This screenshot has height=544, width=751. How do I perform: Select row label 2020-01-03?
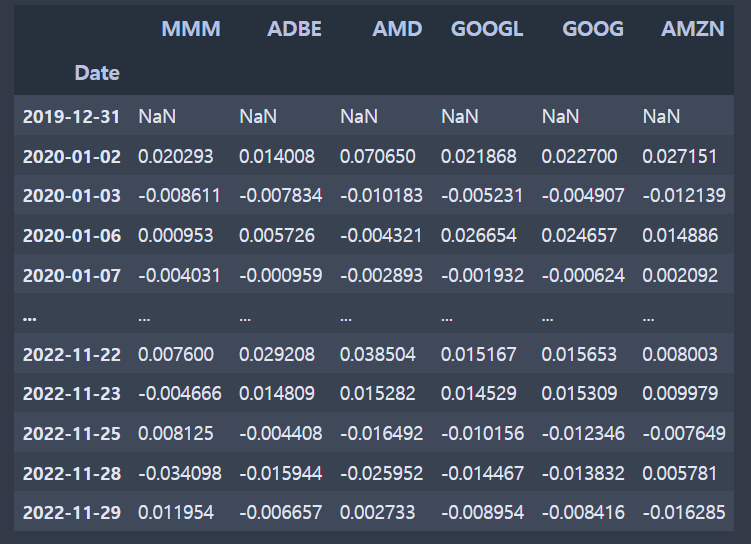(72, 196)
